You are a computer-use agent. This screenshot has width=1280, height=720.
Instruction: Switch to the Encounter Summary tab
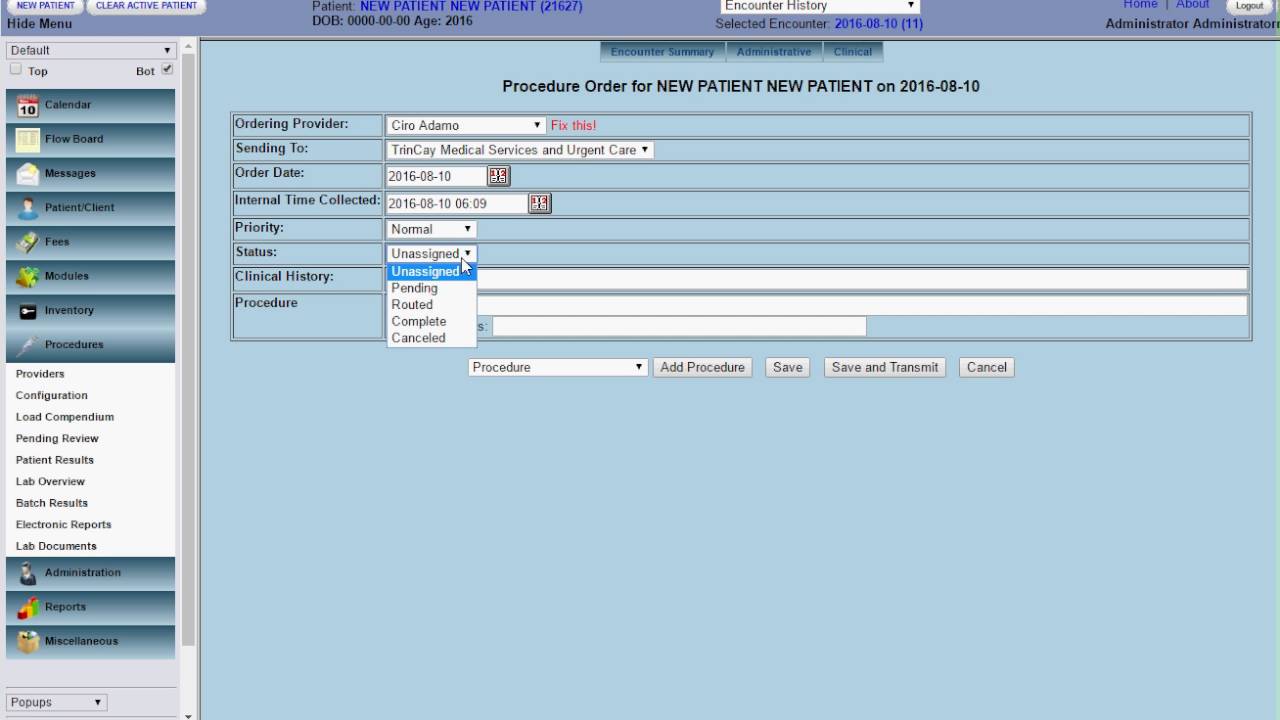click(662, 52)
